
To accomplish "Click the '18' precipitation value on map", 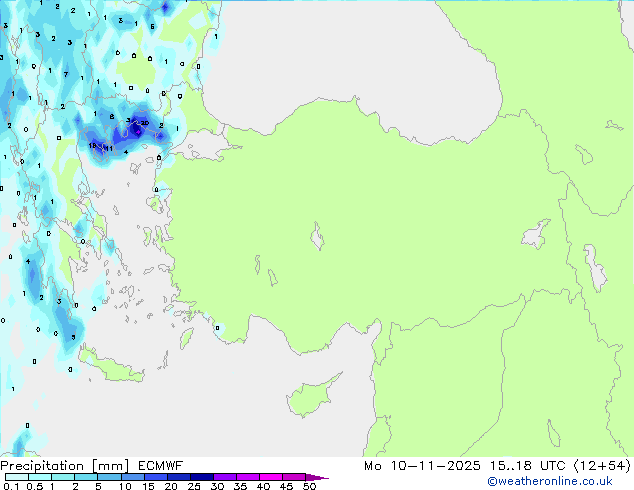I will pyautogui.click(x=92, y=146).
